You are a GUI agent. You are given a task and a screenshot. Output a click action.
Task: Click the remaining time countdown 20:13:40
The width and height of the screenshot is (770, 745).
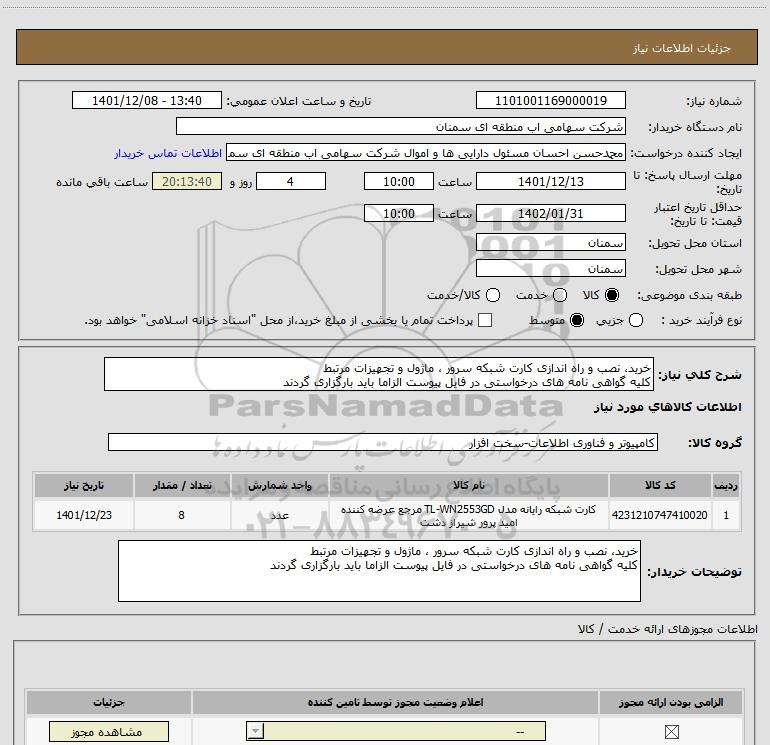pyautogui.click(x=187, y=181)
